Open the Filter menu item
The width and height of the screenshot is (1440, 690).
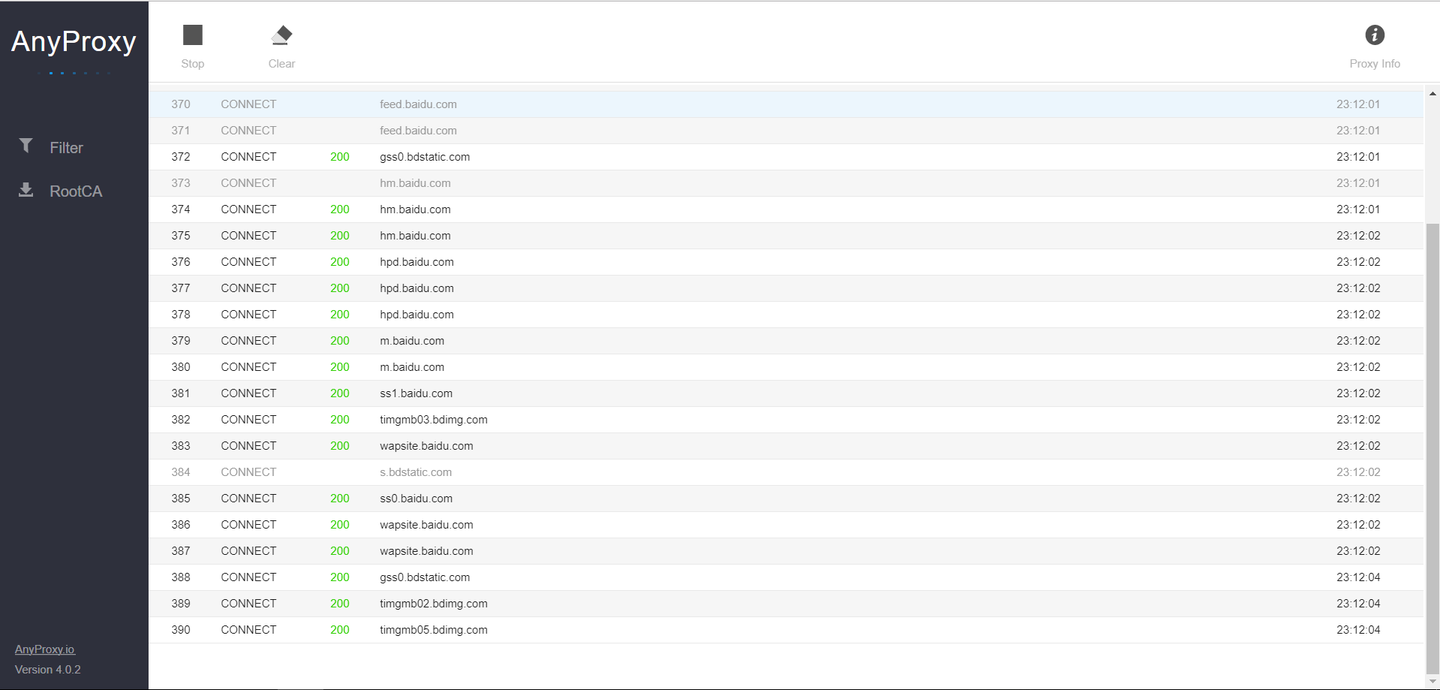point(66,148)
